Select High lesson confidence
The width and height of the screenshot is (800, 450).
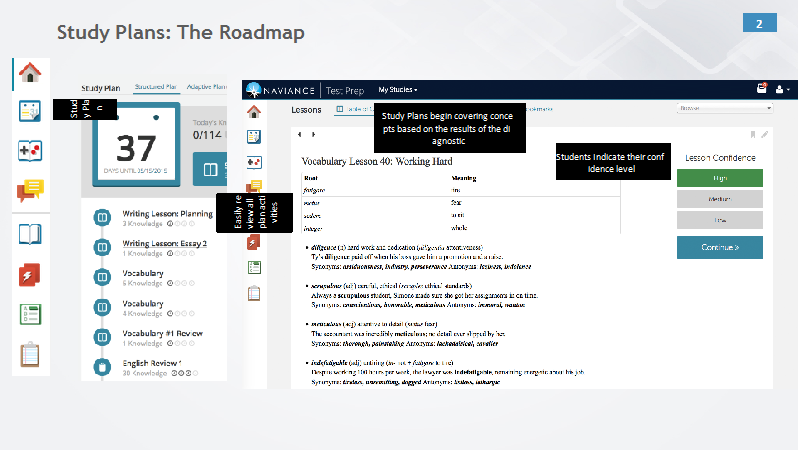[719, 178]
